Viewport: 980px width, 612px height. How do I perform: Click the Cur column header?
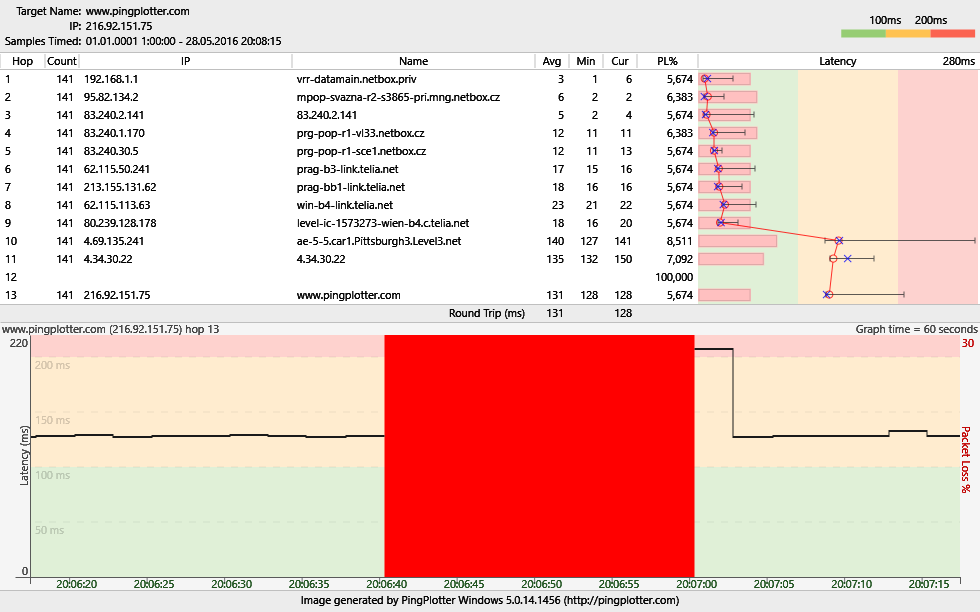tap(619, 61)
